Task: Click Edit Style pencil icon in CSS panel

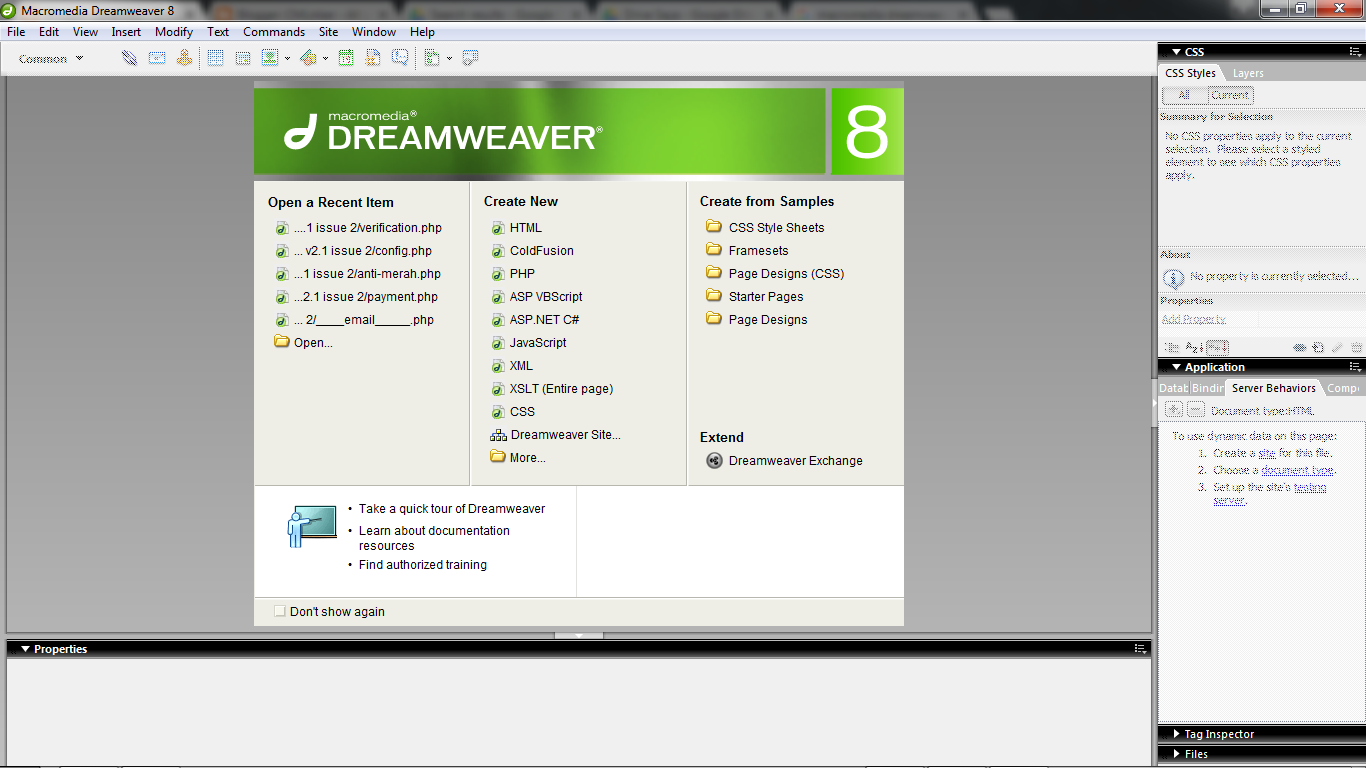Action: (1338, 348)
